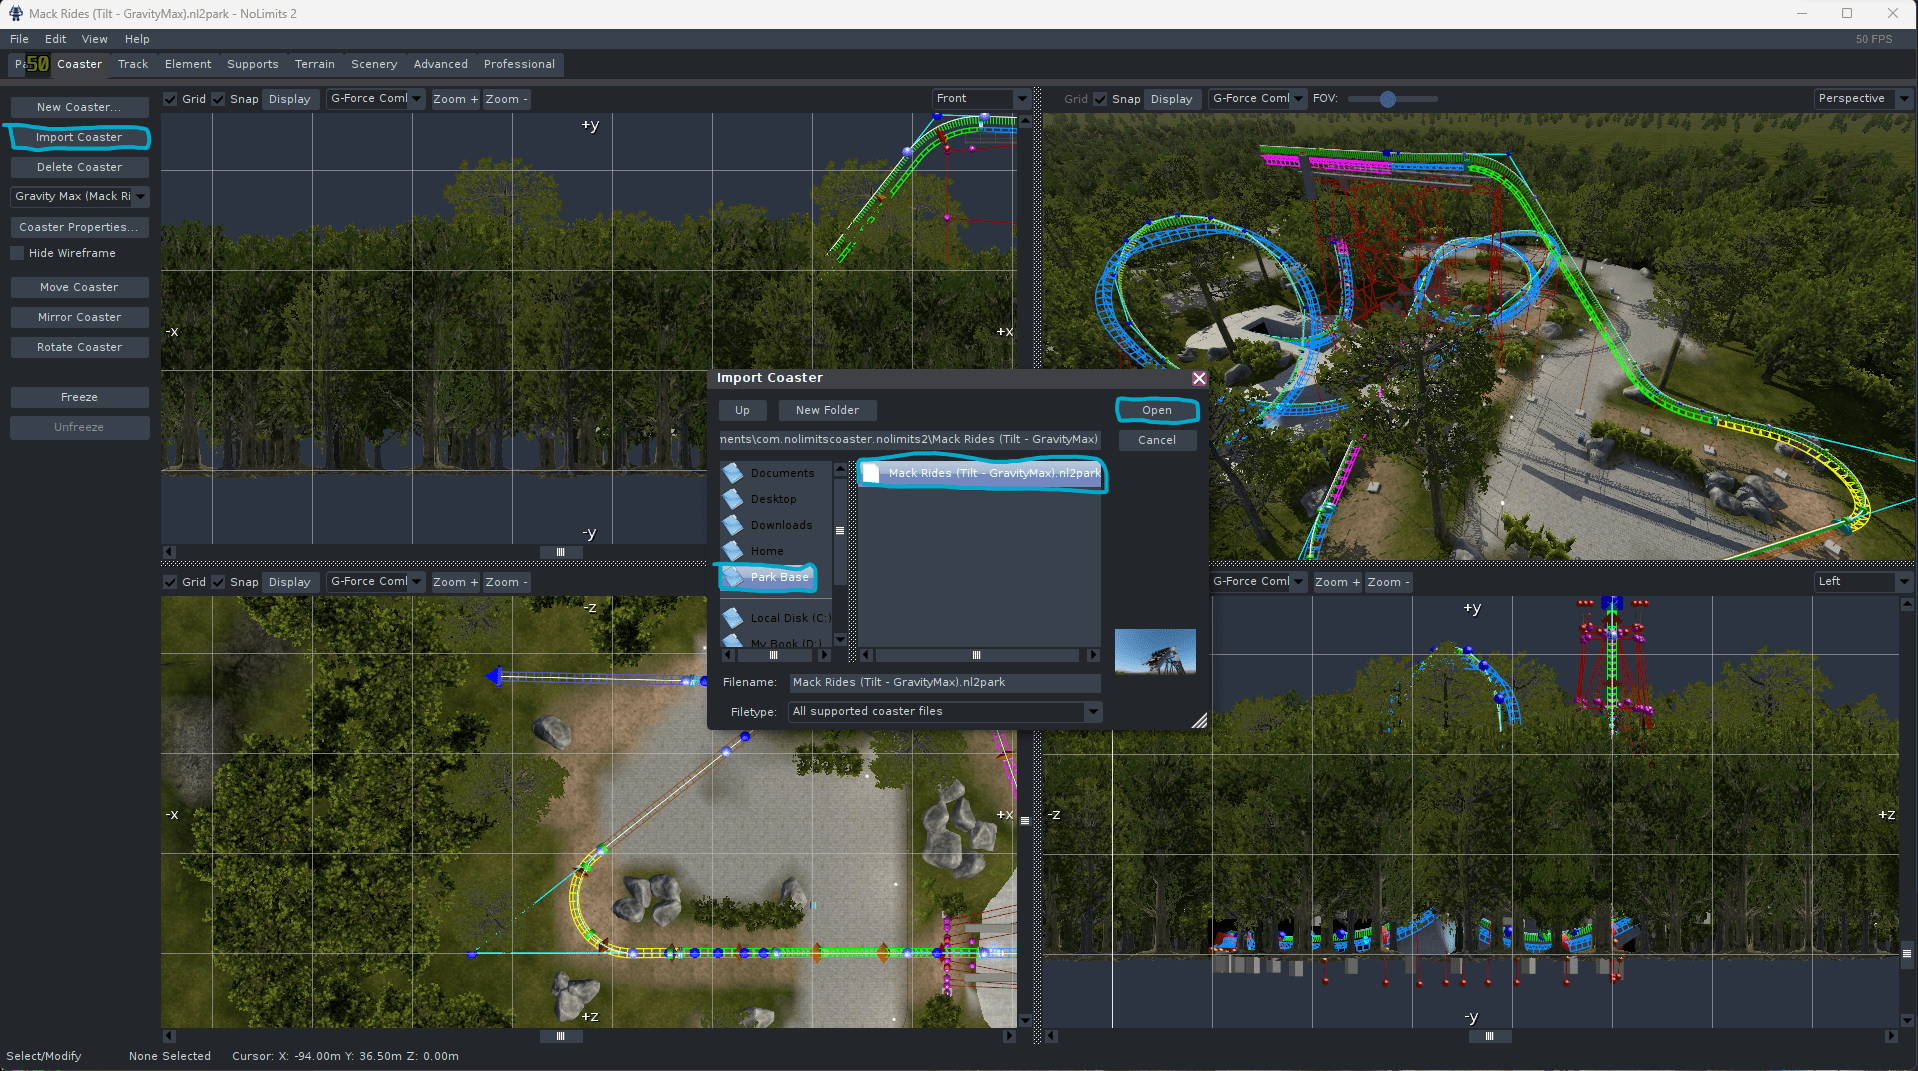
Task: Click the New Coaster... button
Action: (80, 107)
